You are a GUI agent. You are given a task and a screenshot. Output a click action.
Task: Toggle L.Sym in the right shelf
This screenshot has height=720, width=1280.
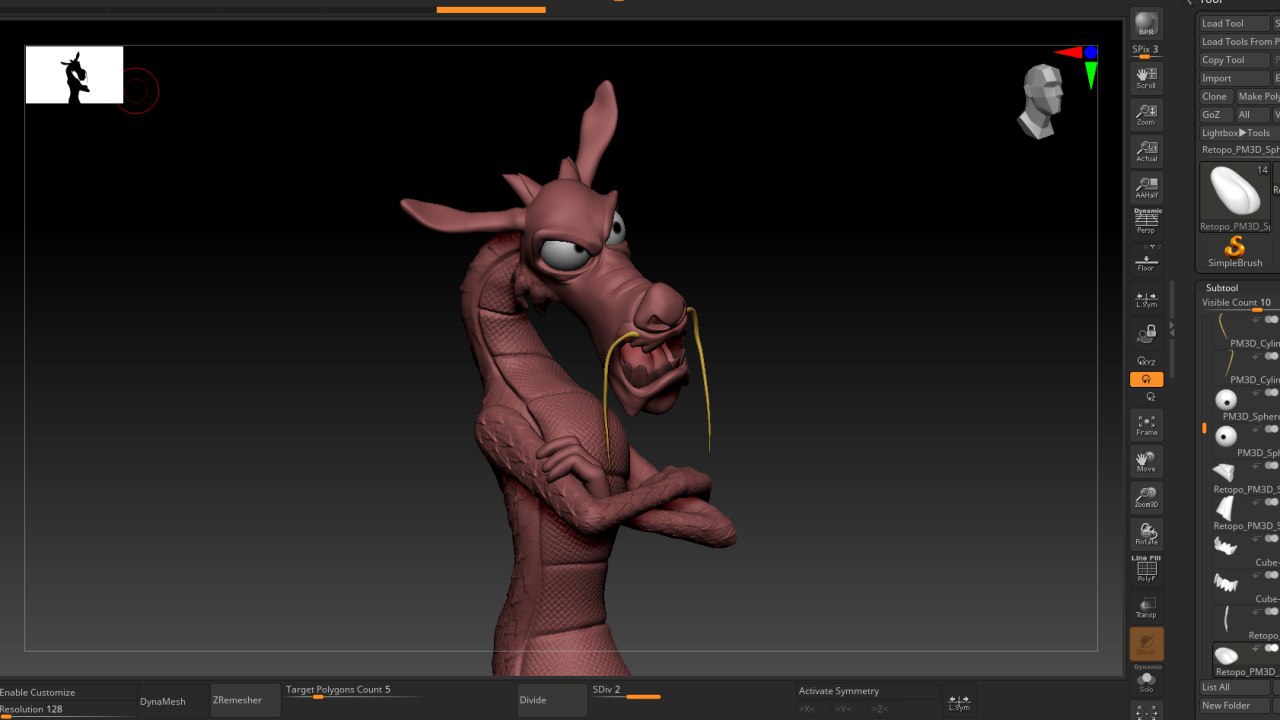(1146, 298)
